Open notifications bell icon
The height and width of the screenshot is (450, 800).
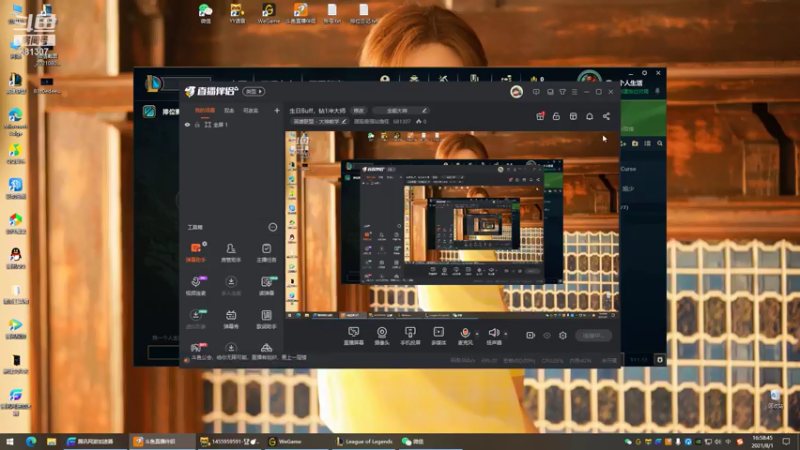pos(589,116)
